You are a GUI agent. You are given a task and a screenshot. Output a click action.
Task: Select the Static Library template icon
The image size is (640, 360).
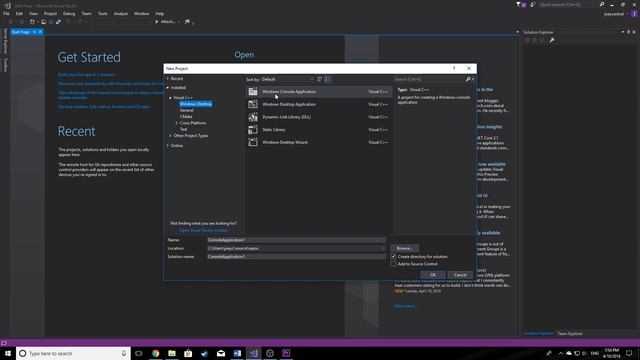pyautogui.click(x=253, y=130)
